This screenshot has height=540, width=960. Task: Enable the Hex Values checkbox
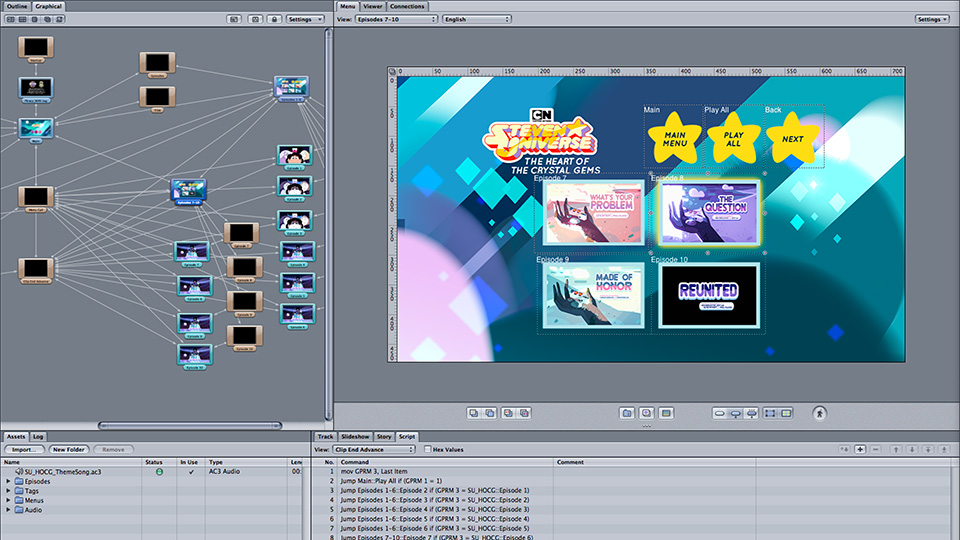(427, 449)
